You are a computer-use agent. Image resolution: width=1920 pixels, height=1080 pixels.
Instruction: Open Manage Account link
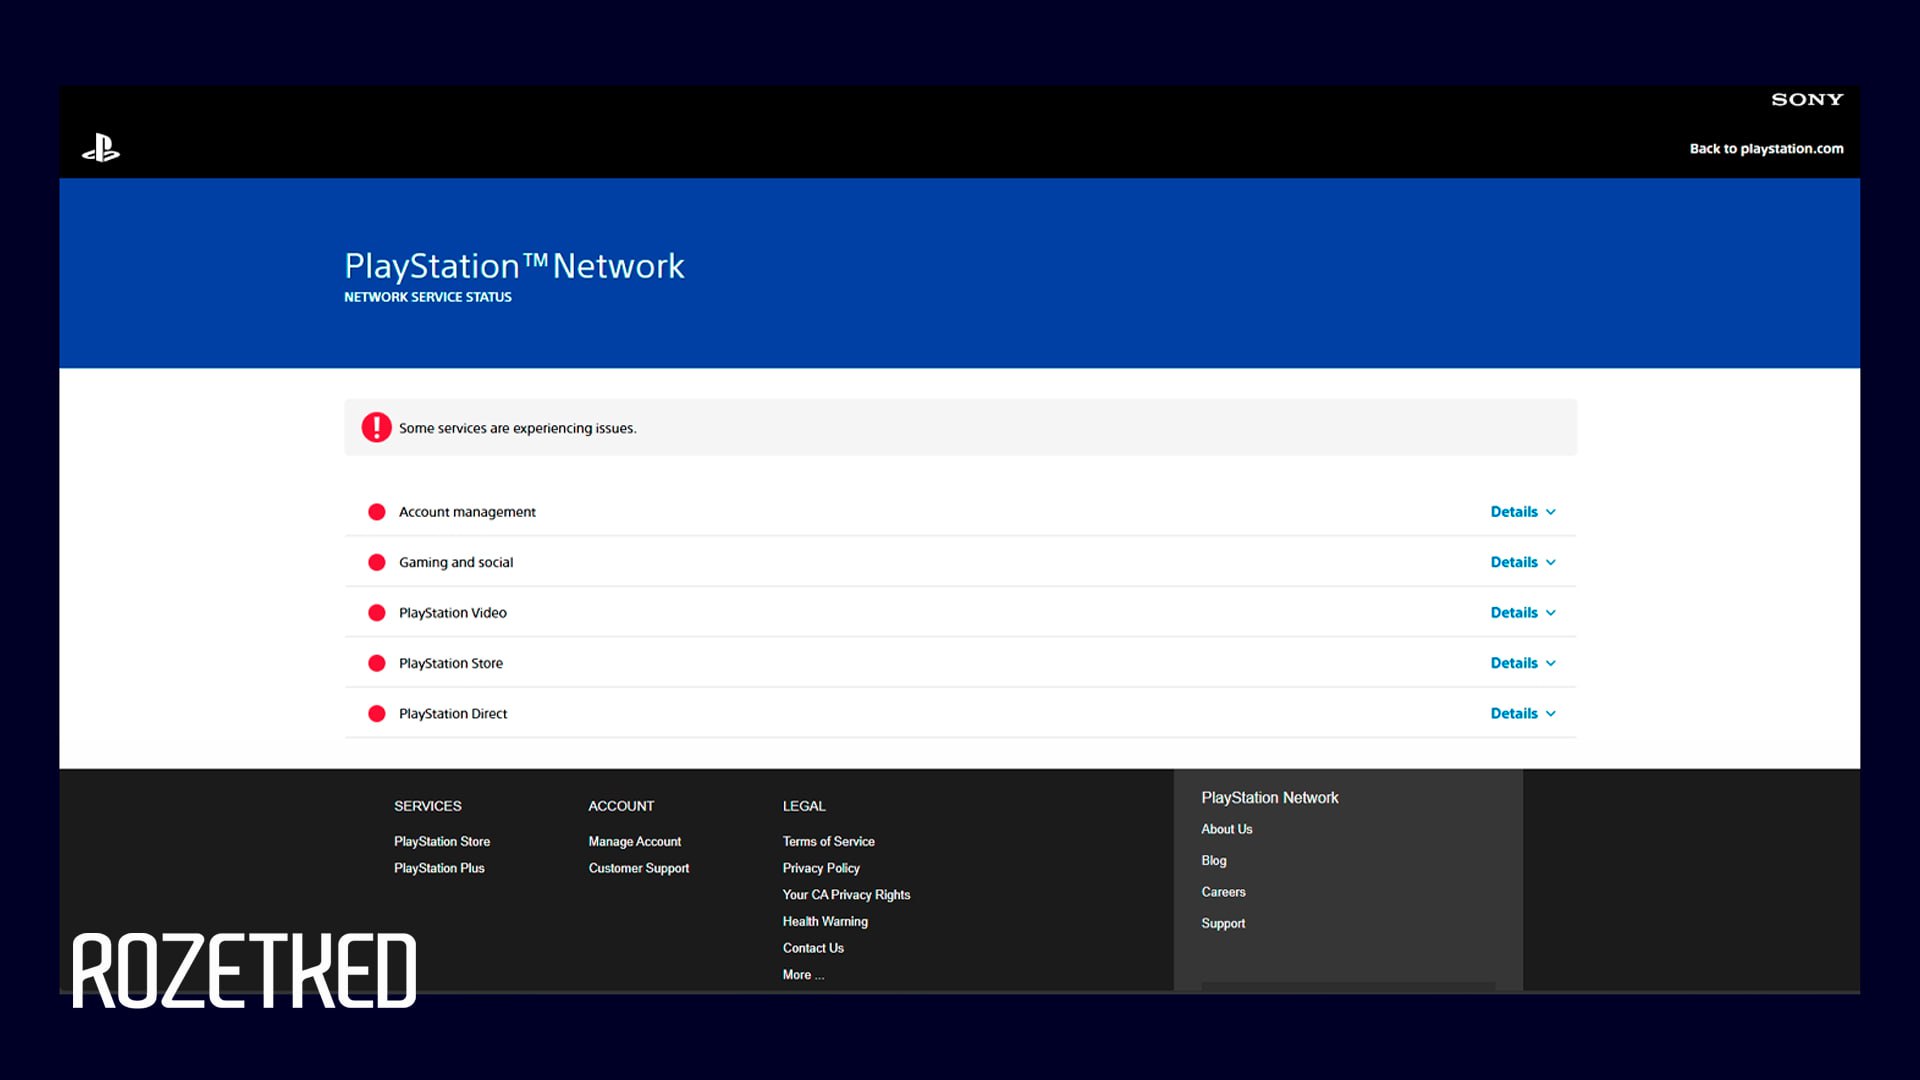634,841
